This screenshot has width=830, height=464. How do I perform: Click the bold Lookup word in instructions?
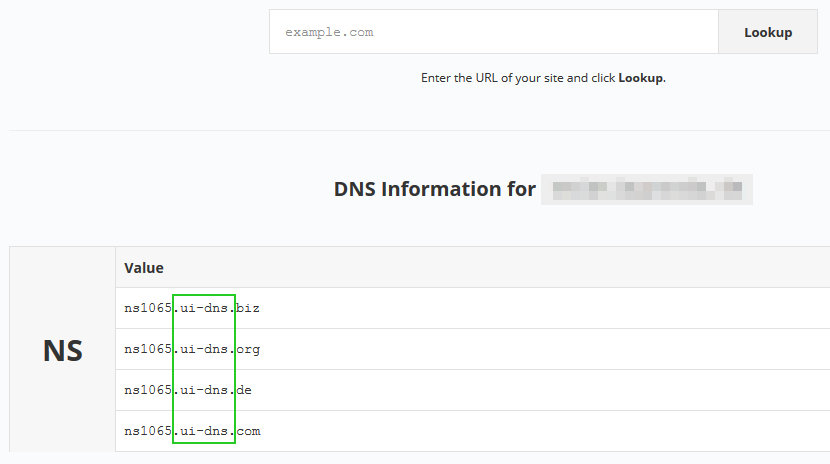point(640,77)
